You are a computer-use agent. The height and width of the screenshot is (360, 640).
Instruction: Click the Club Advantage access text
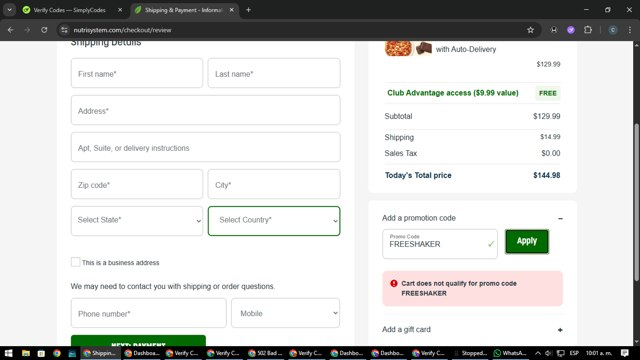tap(453, 93)
